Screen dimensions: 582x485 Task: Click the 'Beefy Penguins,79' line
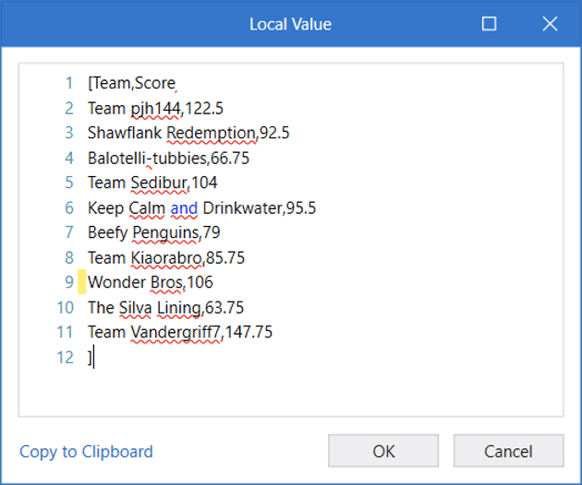[154, 233]
